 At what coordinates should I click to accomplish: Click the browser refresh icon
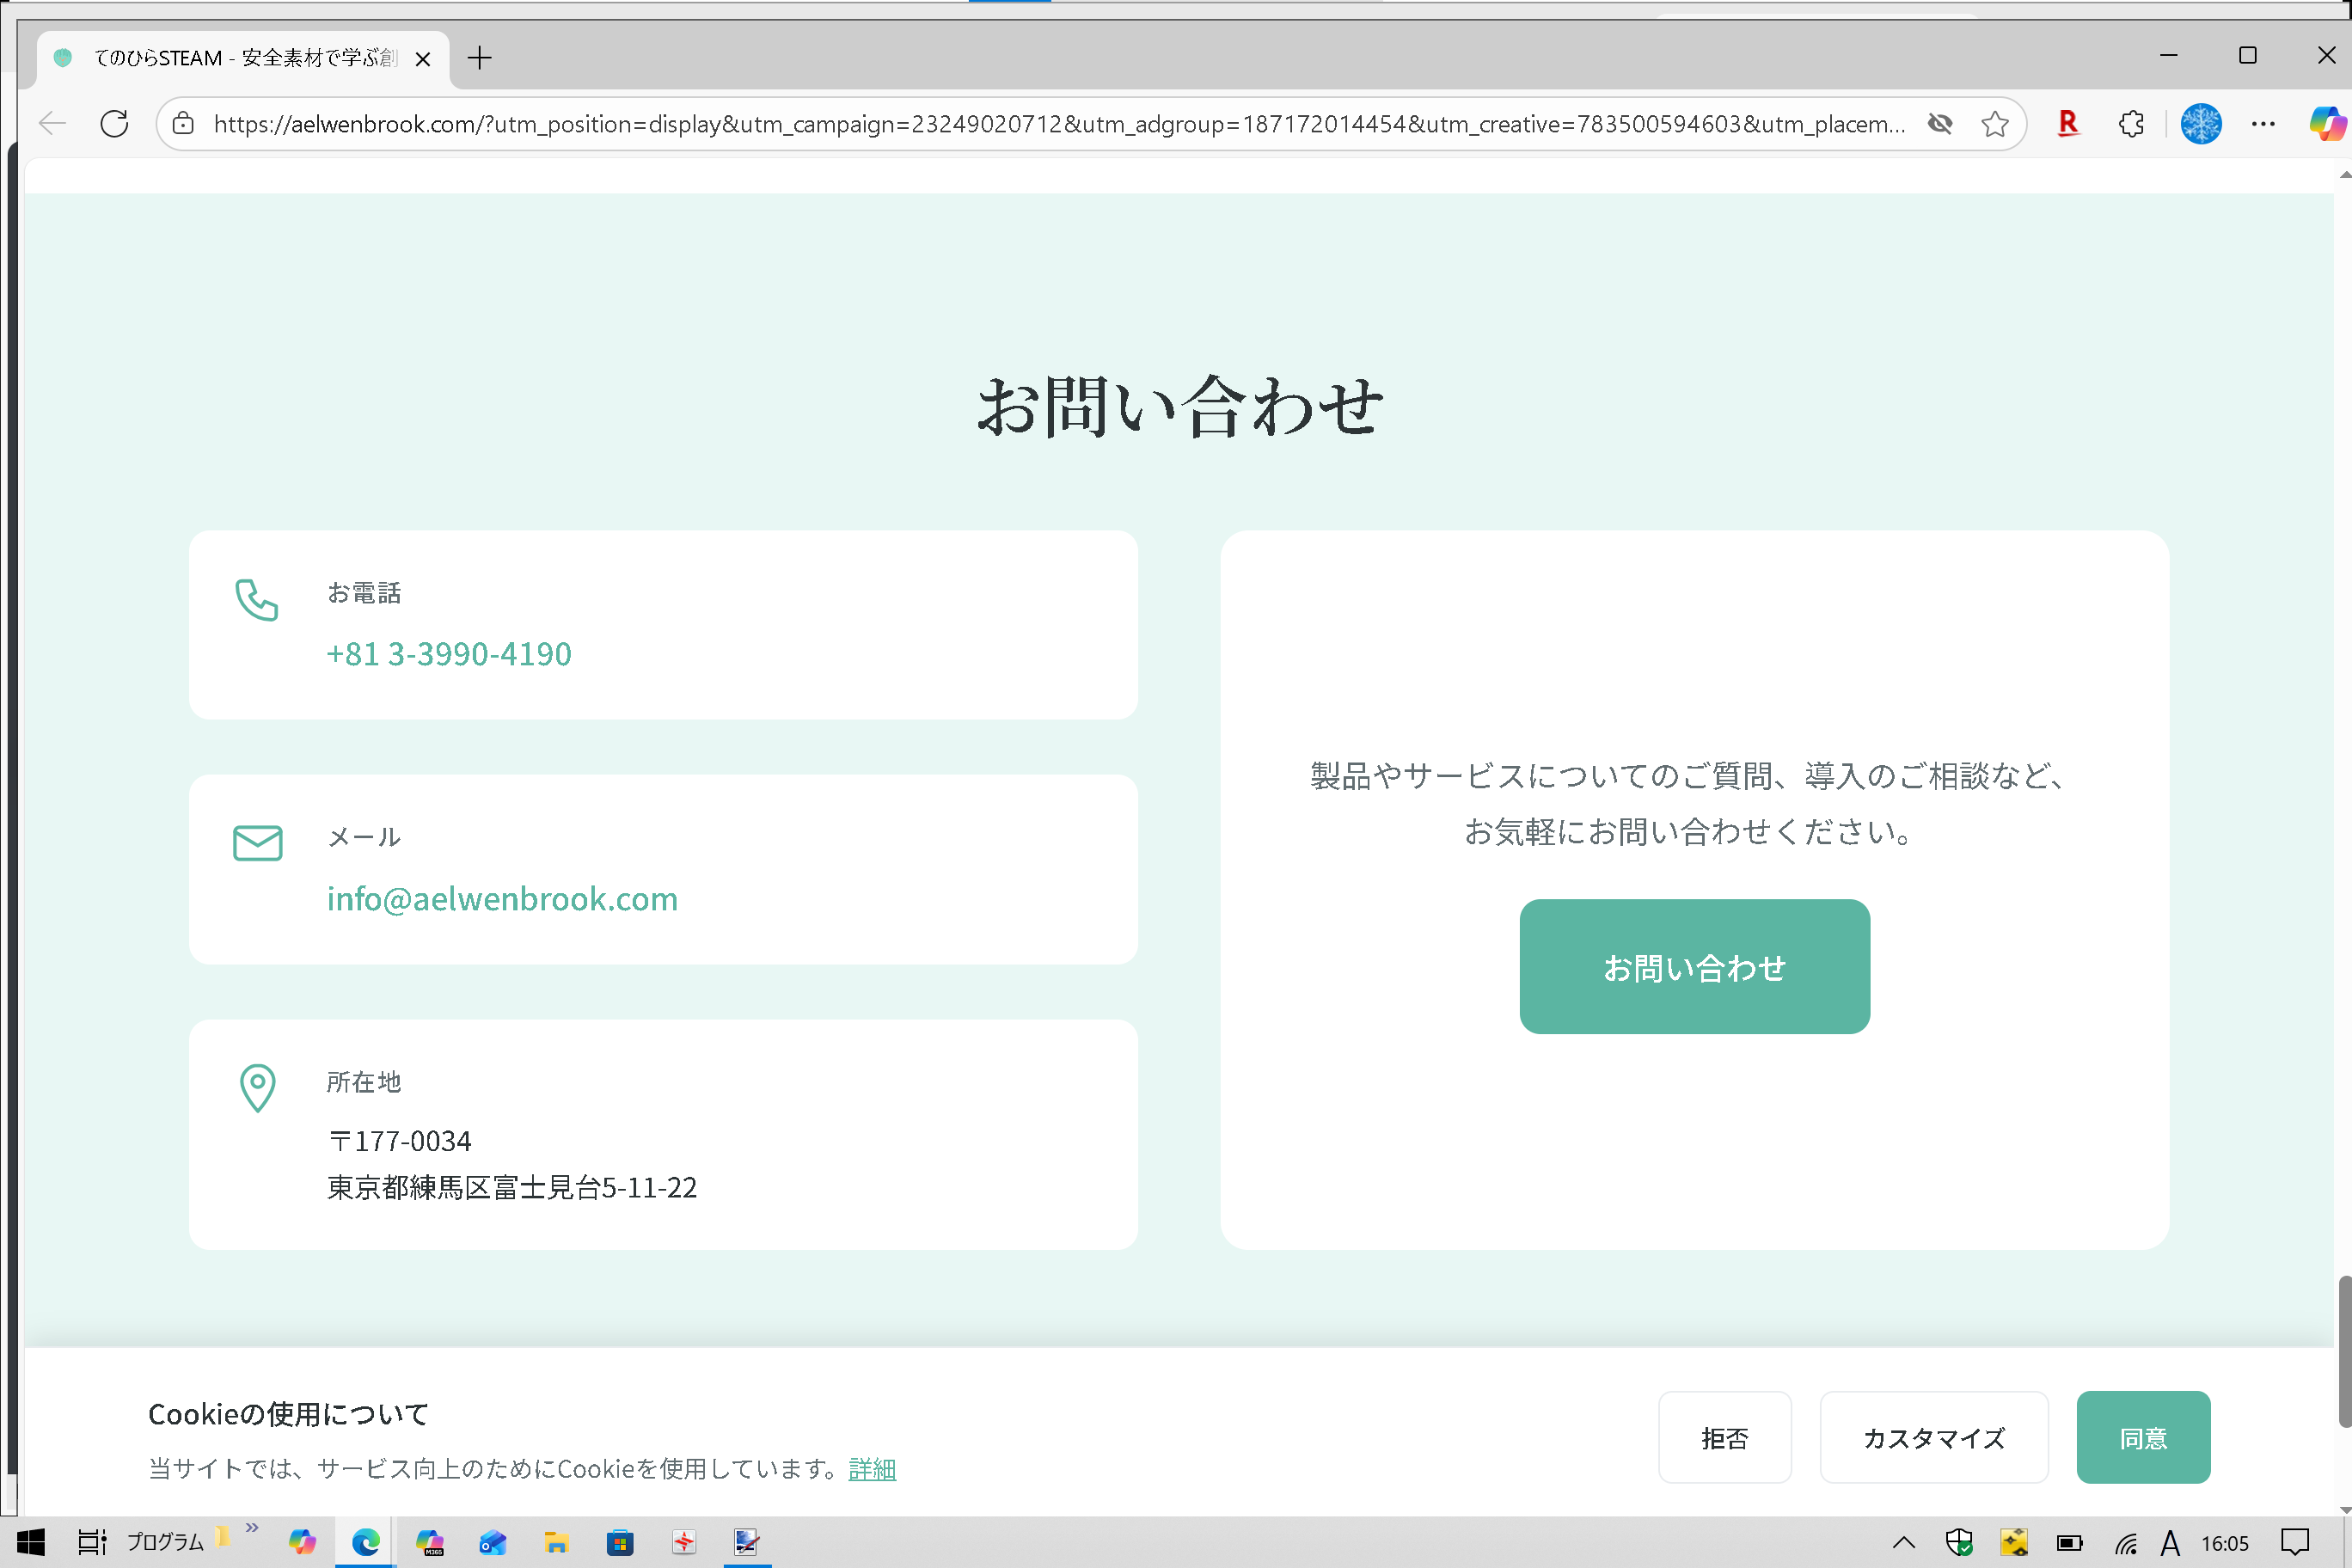coord(115,124)
